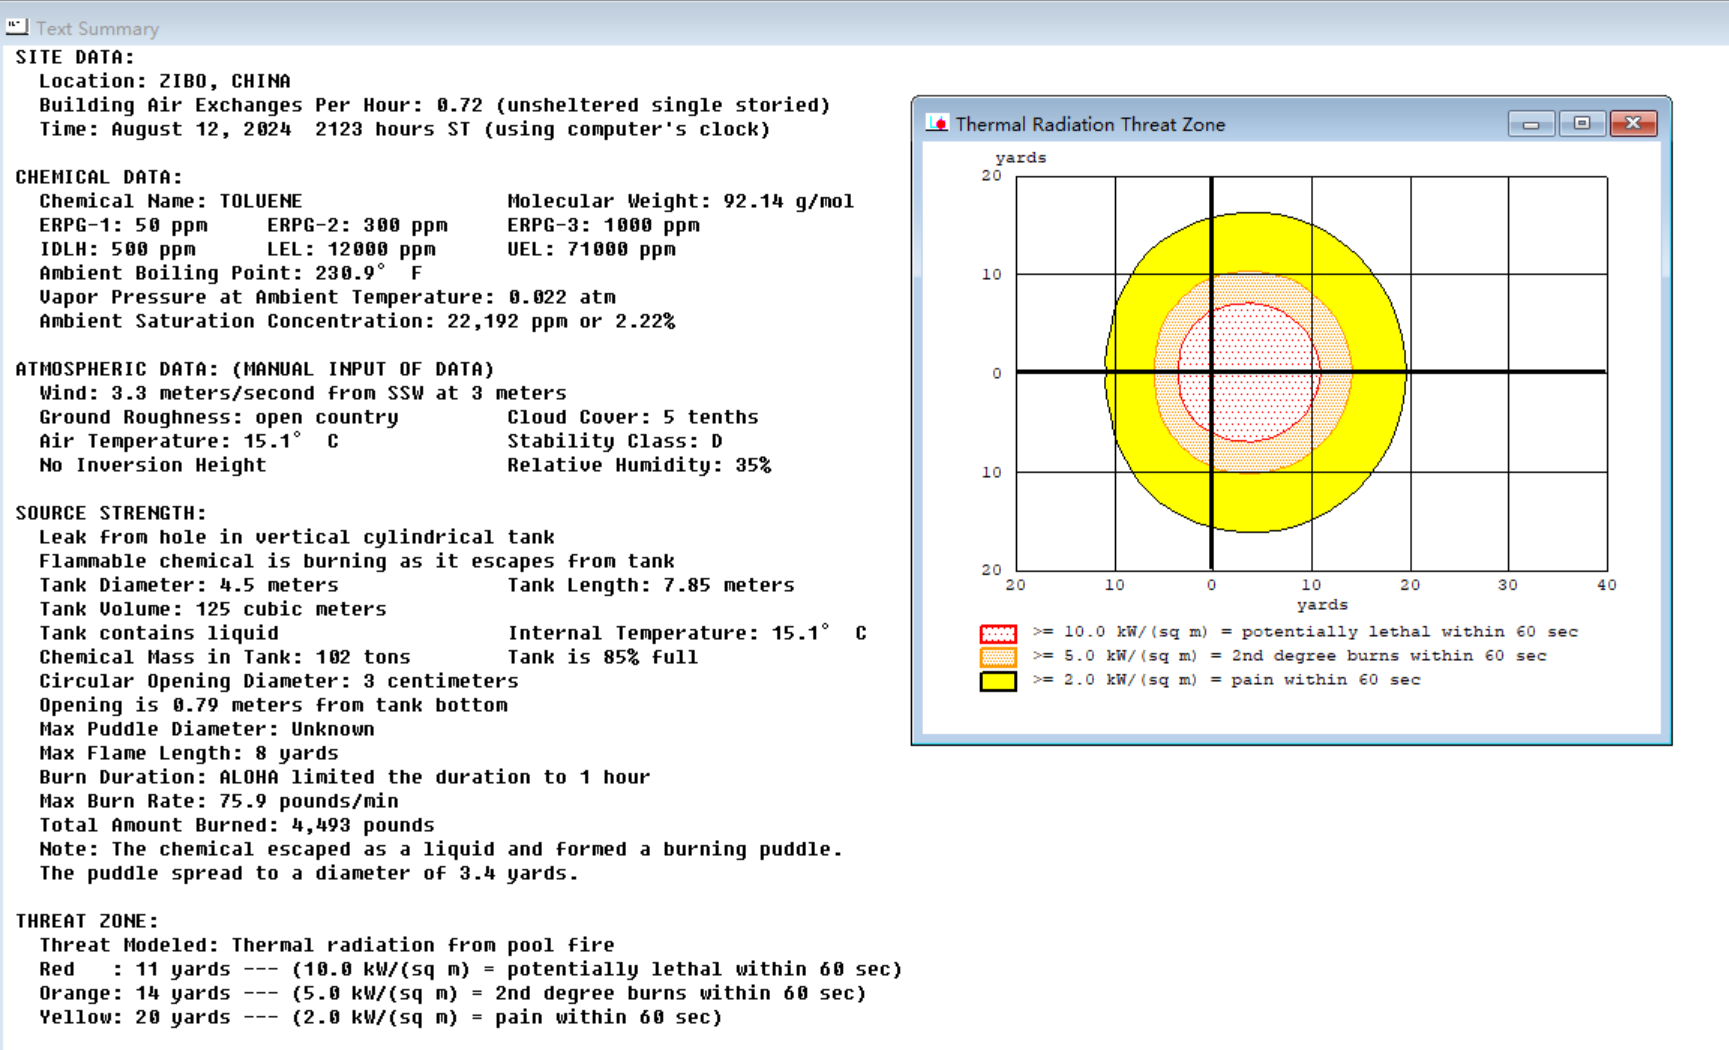
Task: Click the 'Vapor Pressure at Ambient Temperature' line
Action: click(x=327, y=297)
